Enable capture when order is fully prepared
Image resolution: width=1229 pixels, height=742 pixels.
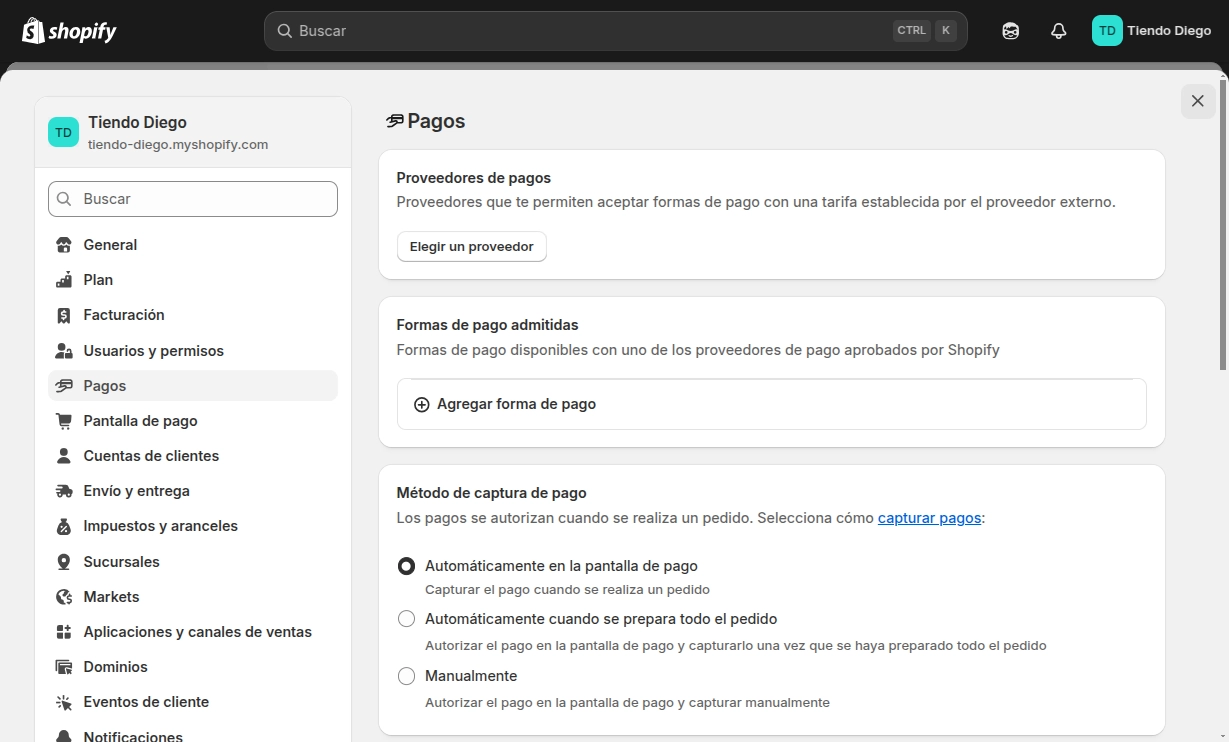tap(406, 618)
